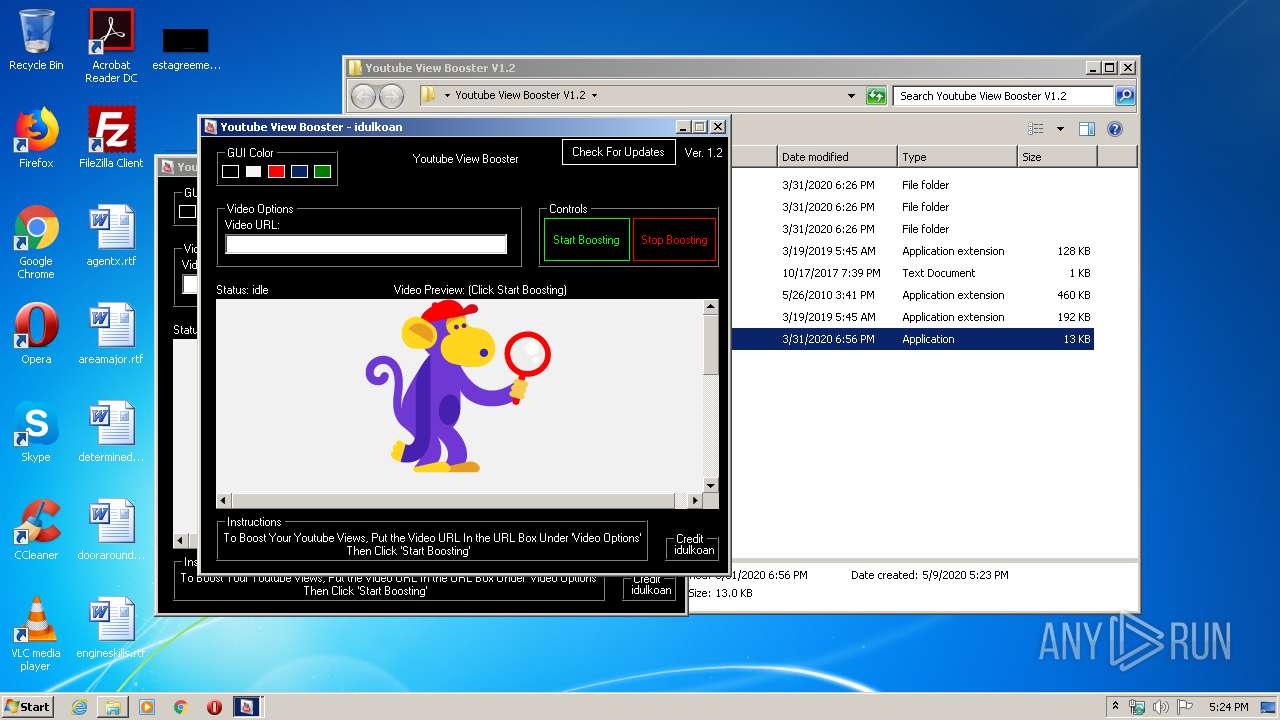Sort by the Date modified column header
The width and height of the screenshot is (1280, 720).
tap(837, 157)
